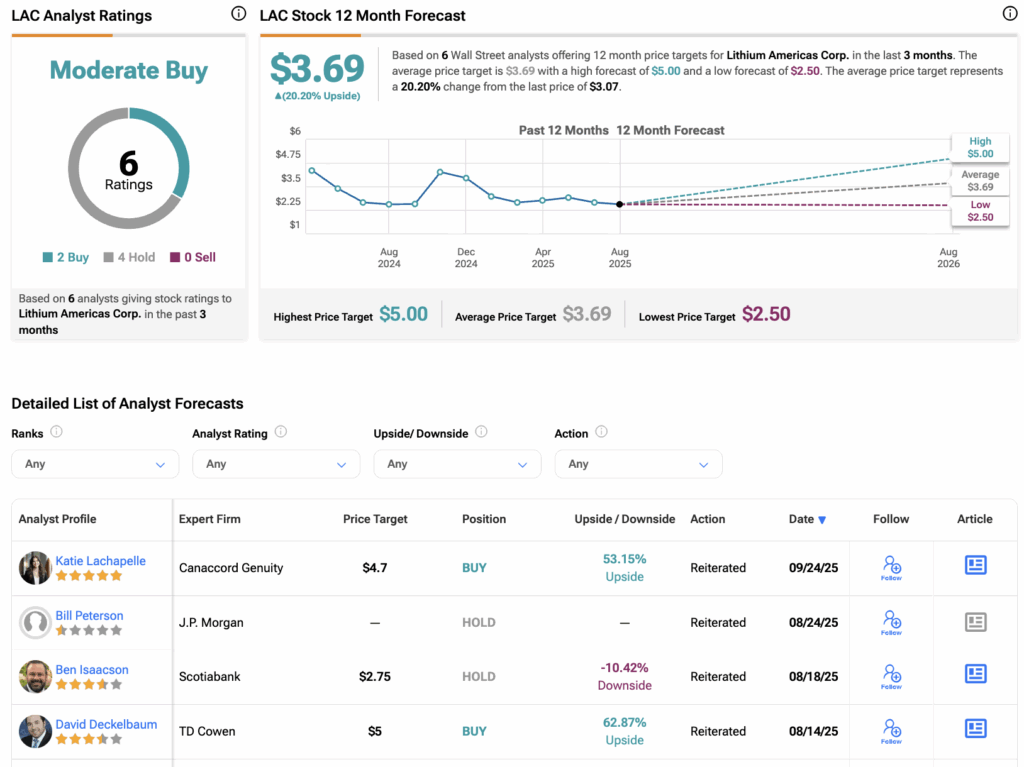This screenshot has width=1024, height=767.
Task: Follow analyst Ben Isaacson
Action: coord(891,677)
